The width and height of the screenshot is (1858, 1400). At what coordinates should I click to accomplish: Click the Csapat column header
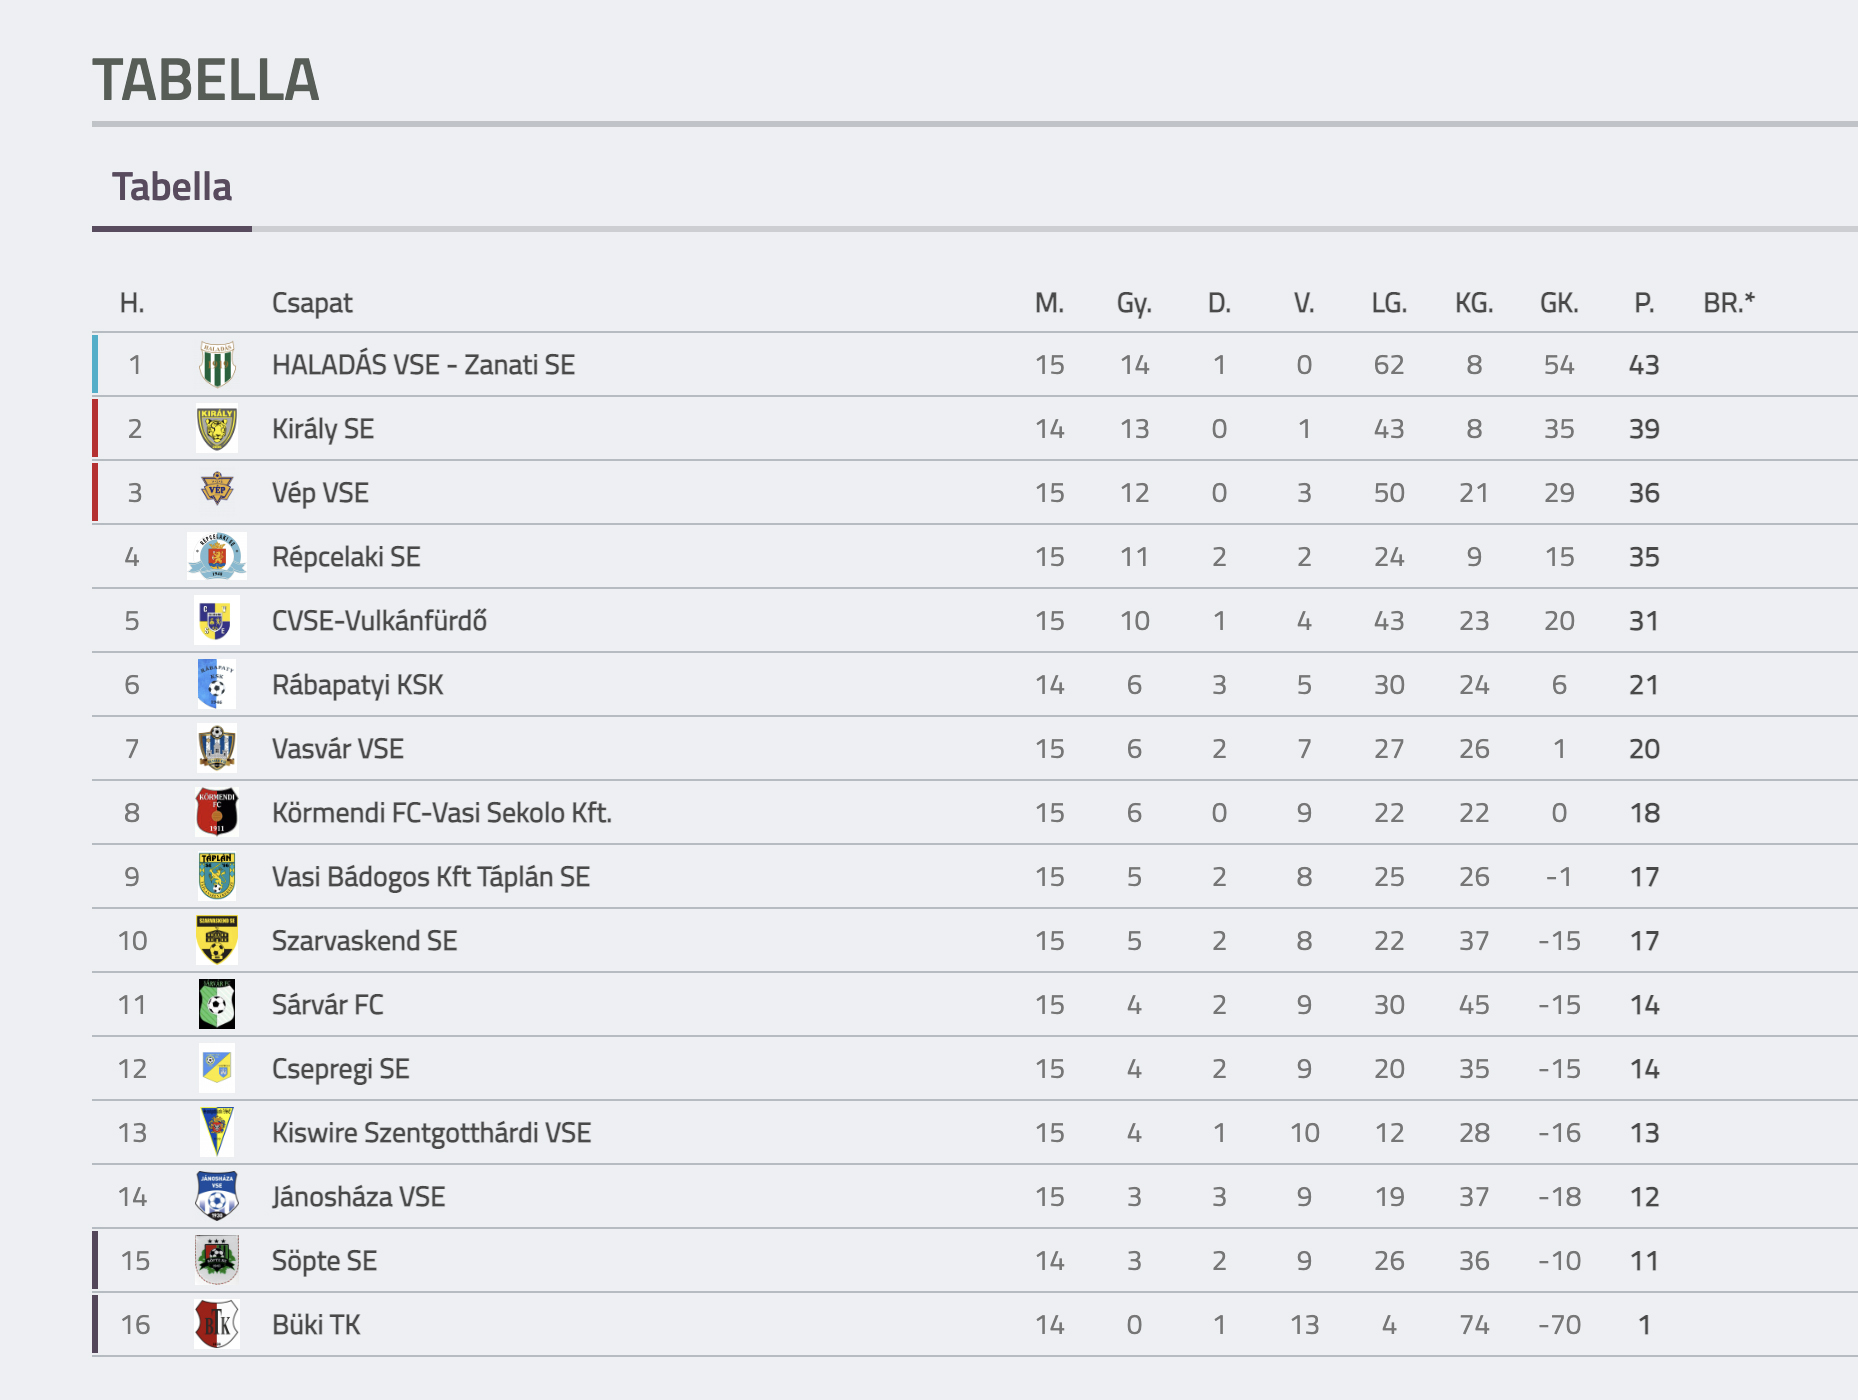tap(312, 303)
